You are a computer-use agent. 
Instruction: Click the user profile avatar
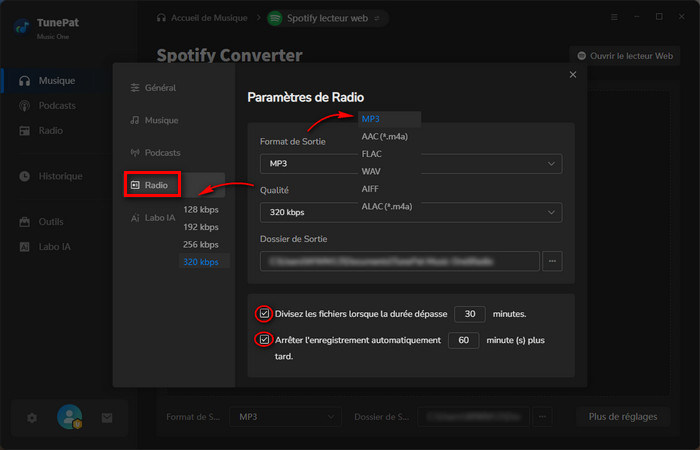(70, 417)
